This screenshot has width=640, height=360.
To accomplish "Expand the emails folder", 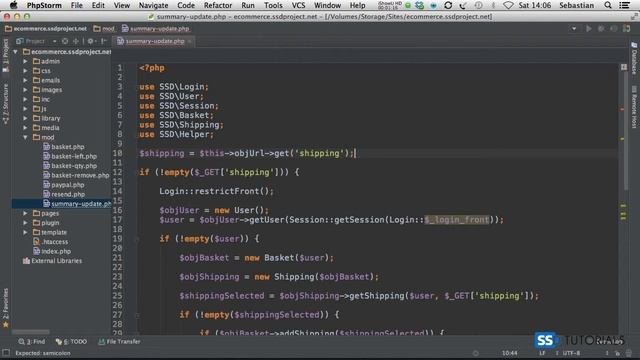I will (25, 80).
